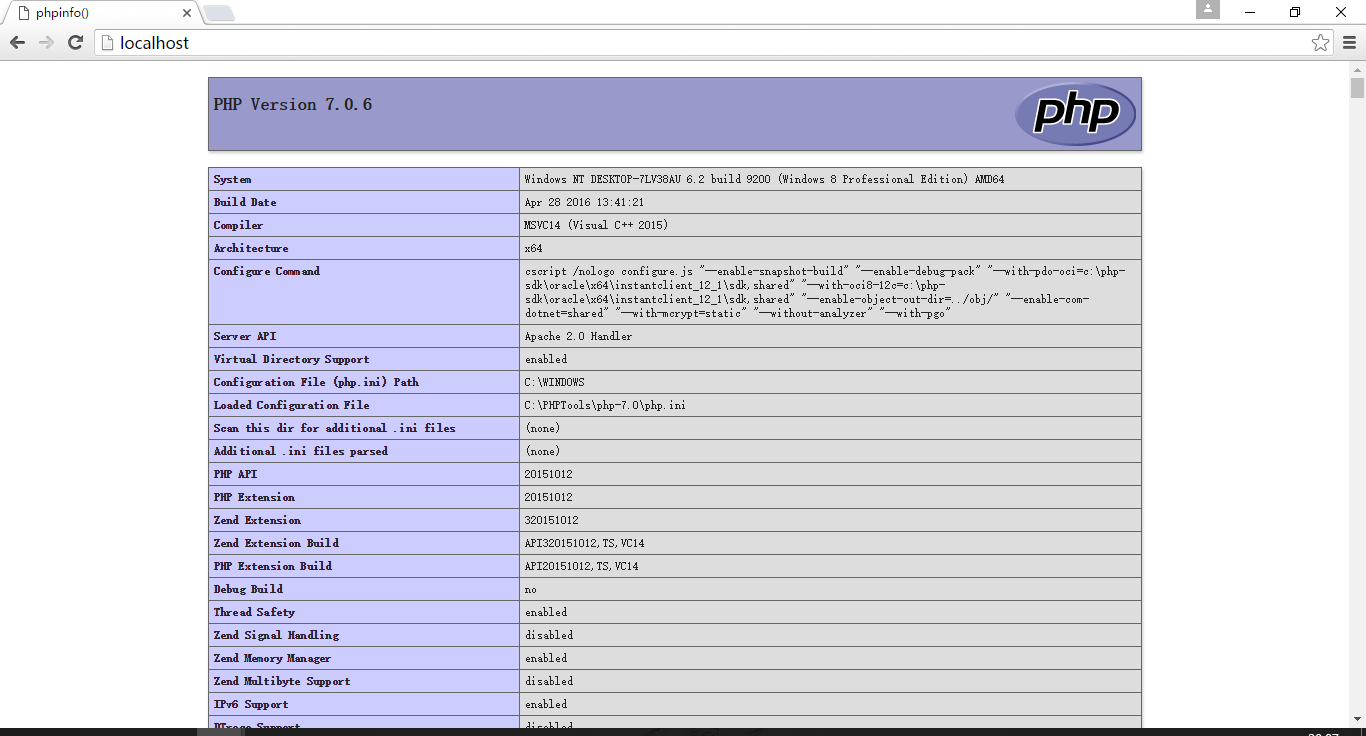Click the Apache 2.0 Handler value
This screenshot has height=736, width=1366.
coord(579,336)
